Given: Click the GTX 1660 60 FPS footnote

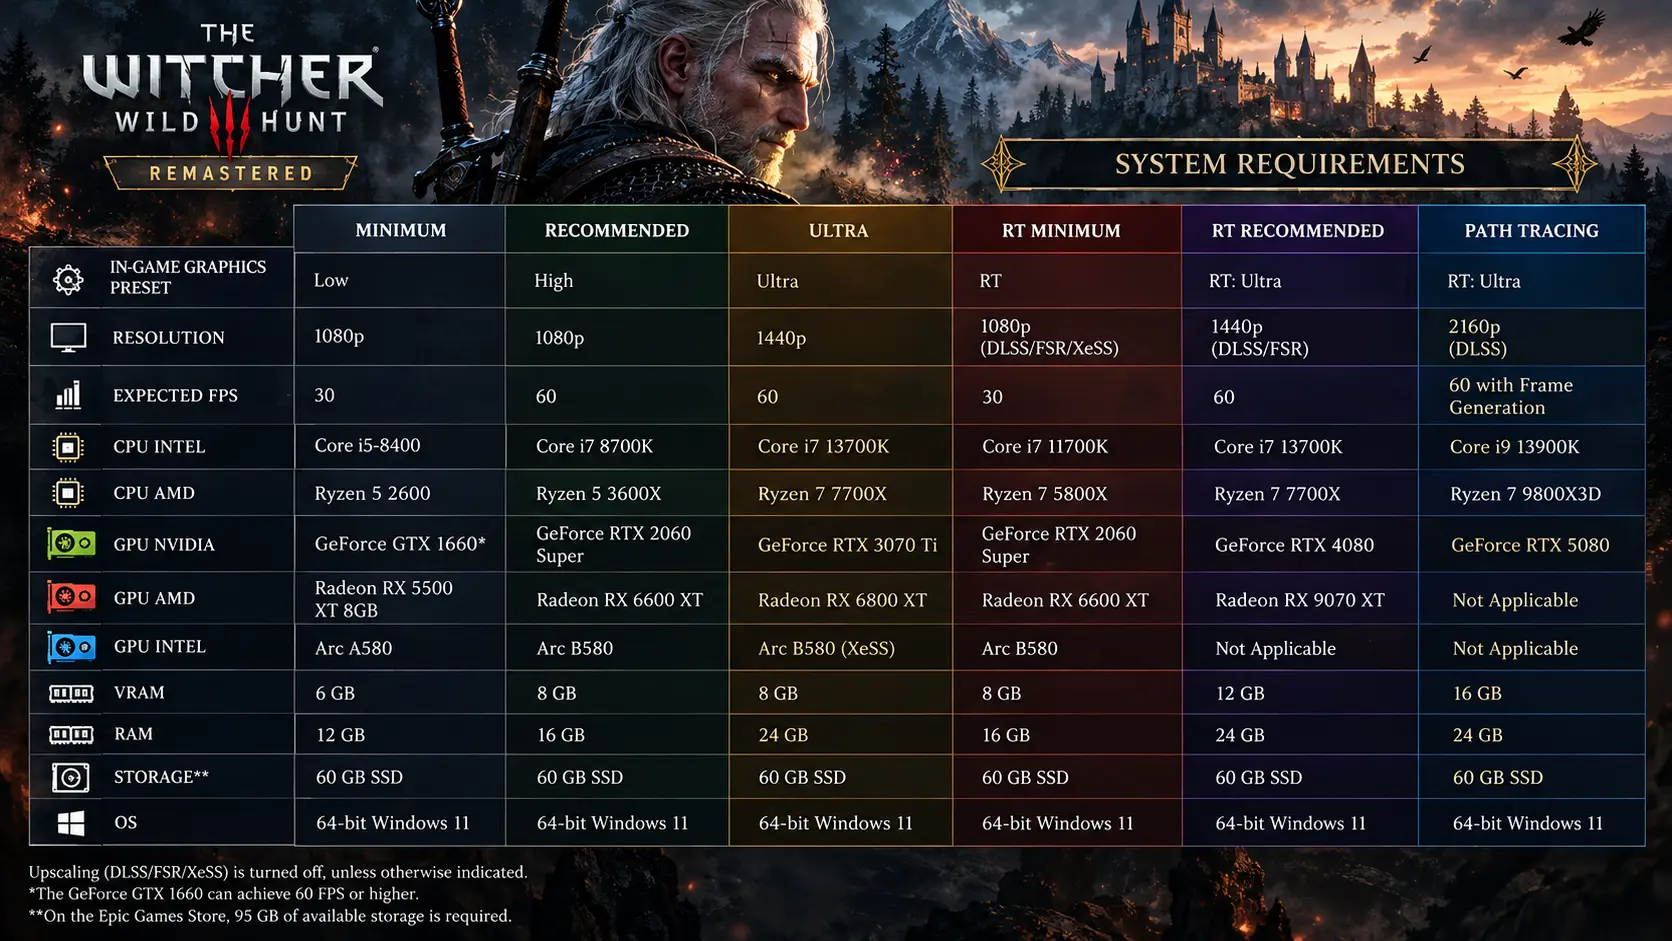Looking at the screenshot, I should click(x=224, y=894).
